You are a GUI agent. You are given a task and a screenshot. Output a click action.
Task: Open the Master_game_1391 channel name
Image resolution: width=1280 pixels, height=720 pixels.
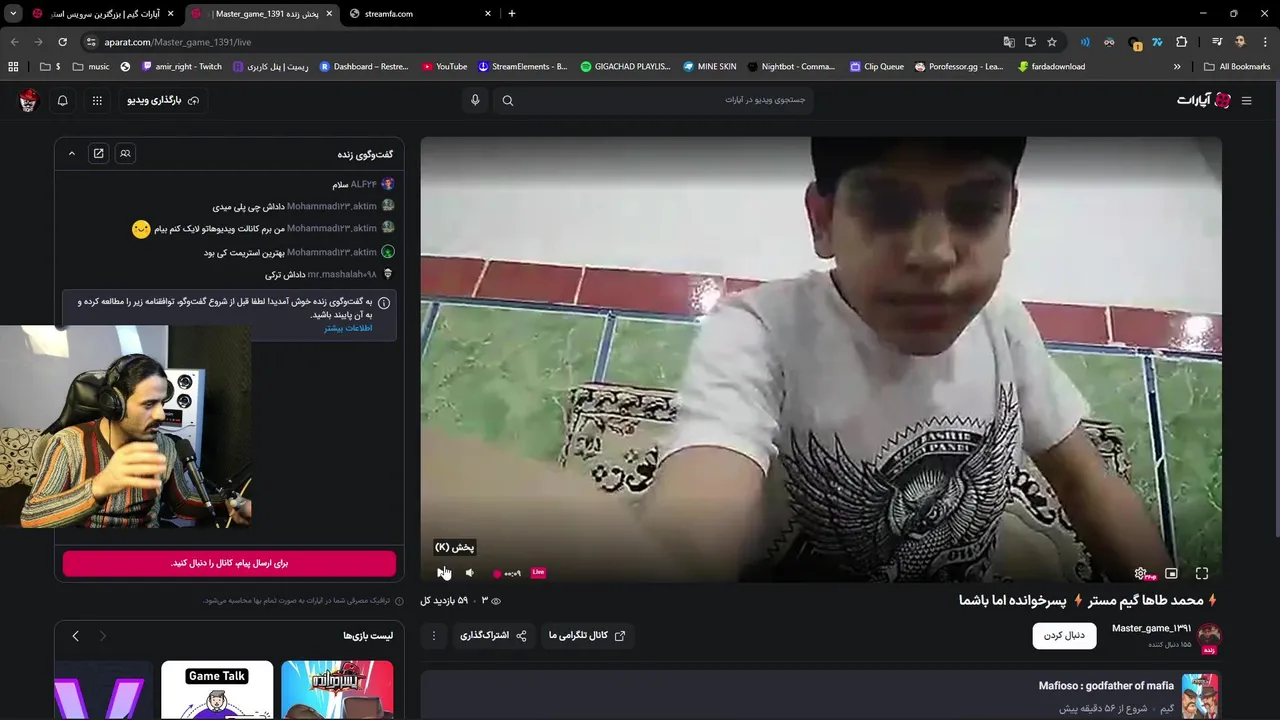tap(1151, 628)
